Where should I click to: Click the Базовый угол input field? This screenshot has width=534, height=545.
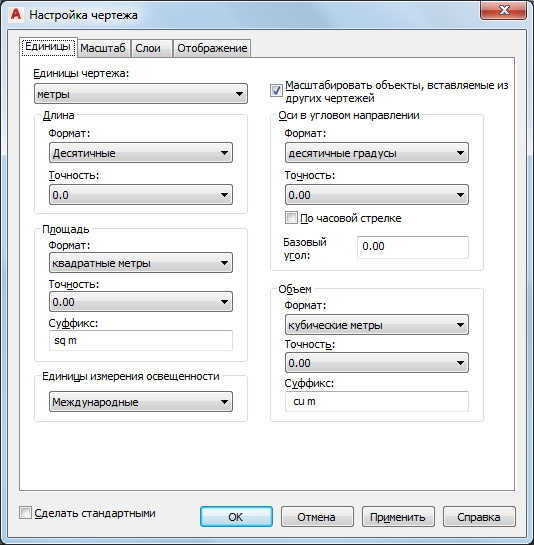413,247
